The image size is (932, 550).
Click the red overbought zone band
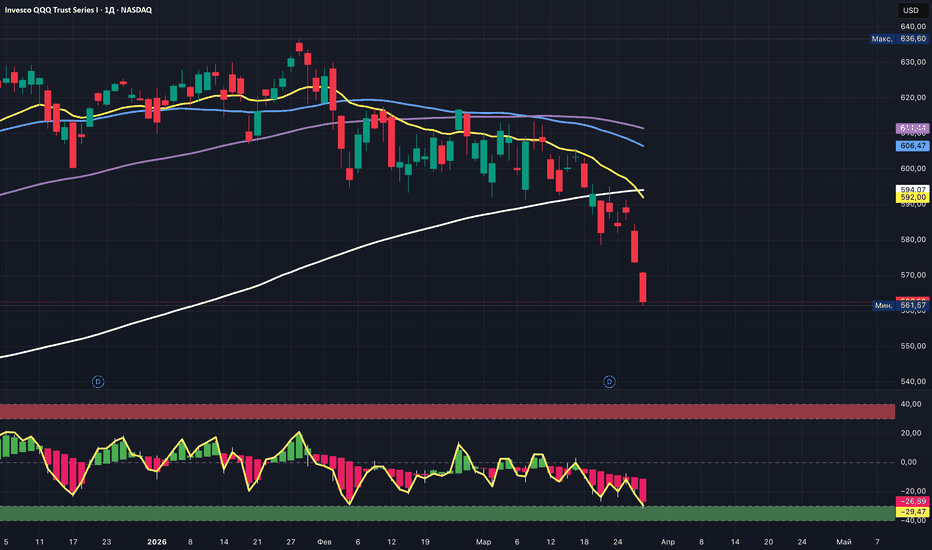tap(446, 412)
